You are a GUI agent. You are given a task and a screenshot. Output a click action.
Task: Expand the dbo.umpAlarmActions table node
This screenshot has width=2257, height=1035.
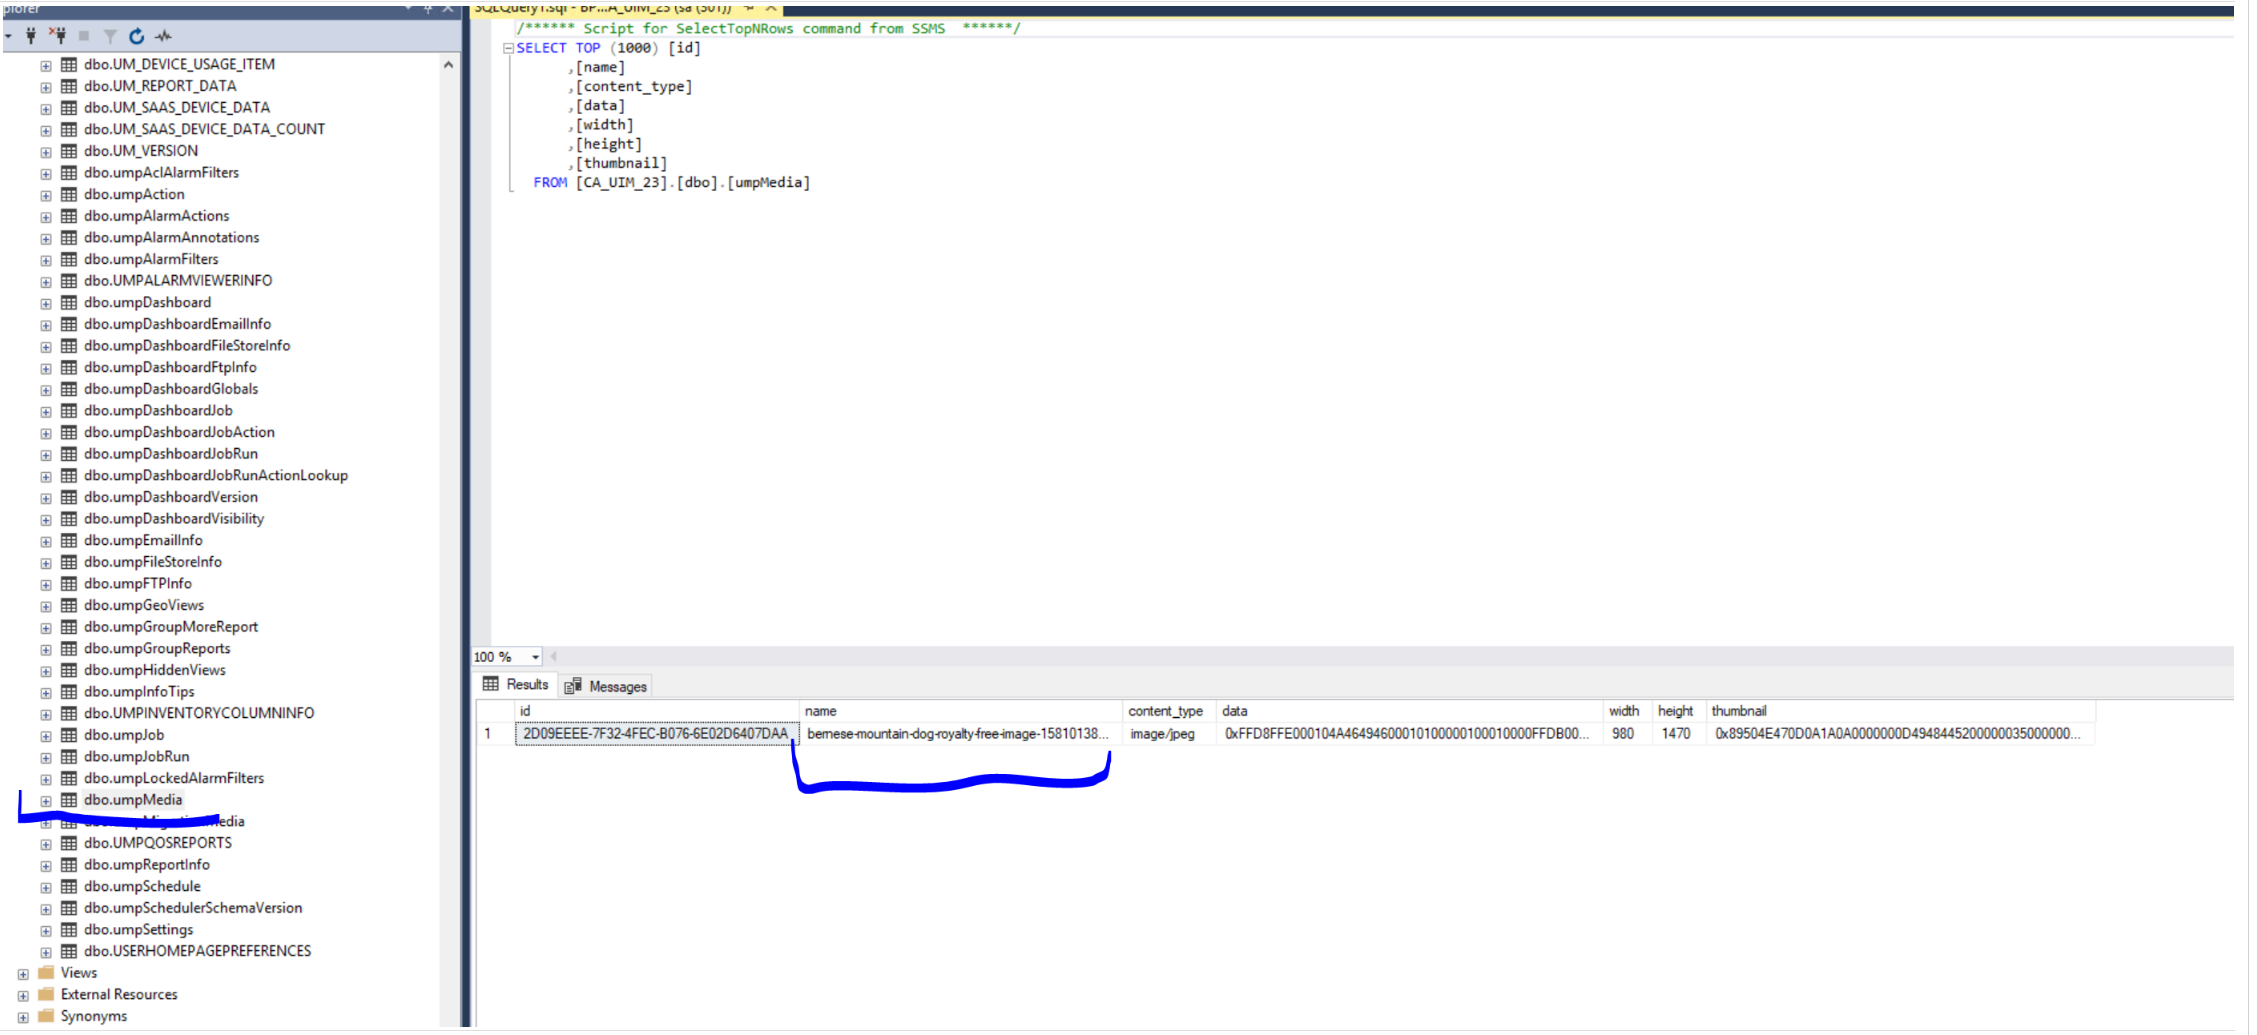46,217
